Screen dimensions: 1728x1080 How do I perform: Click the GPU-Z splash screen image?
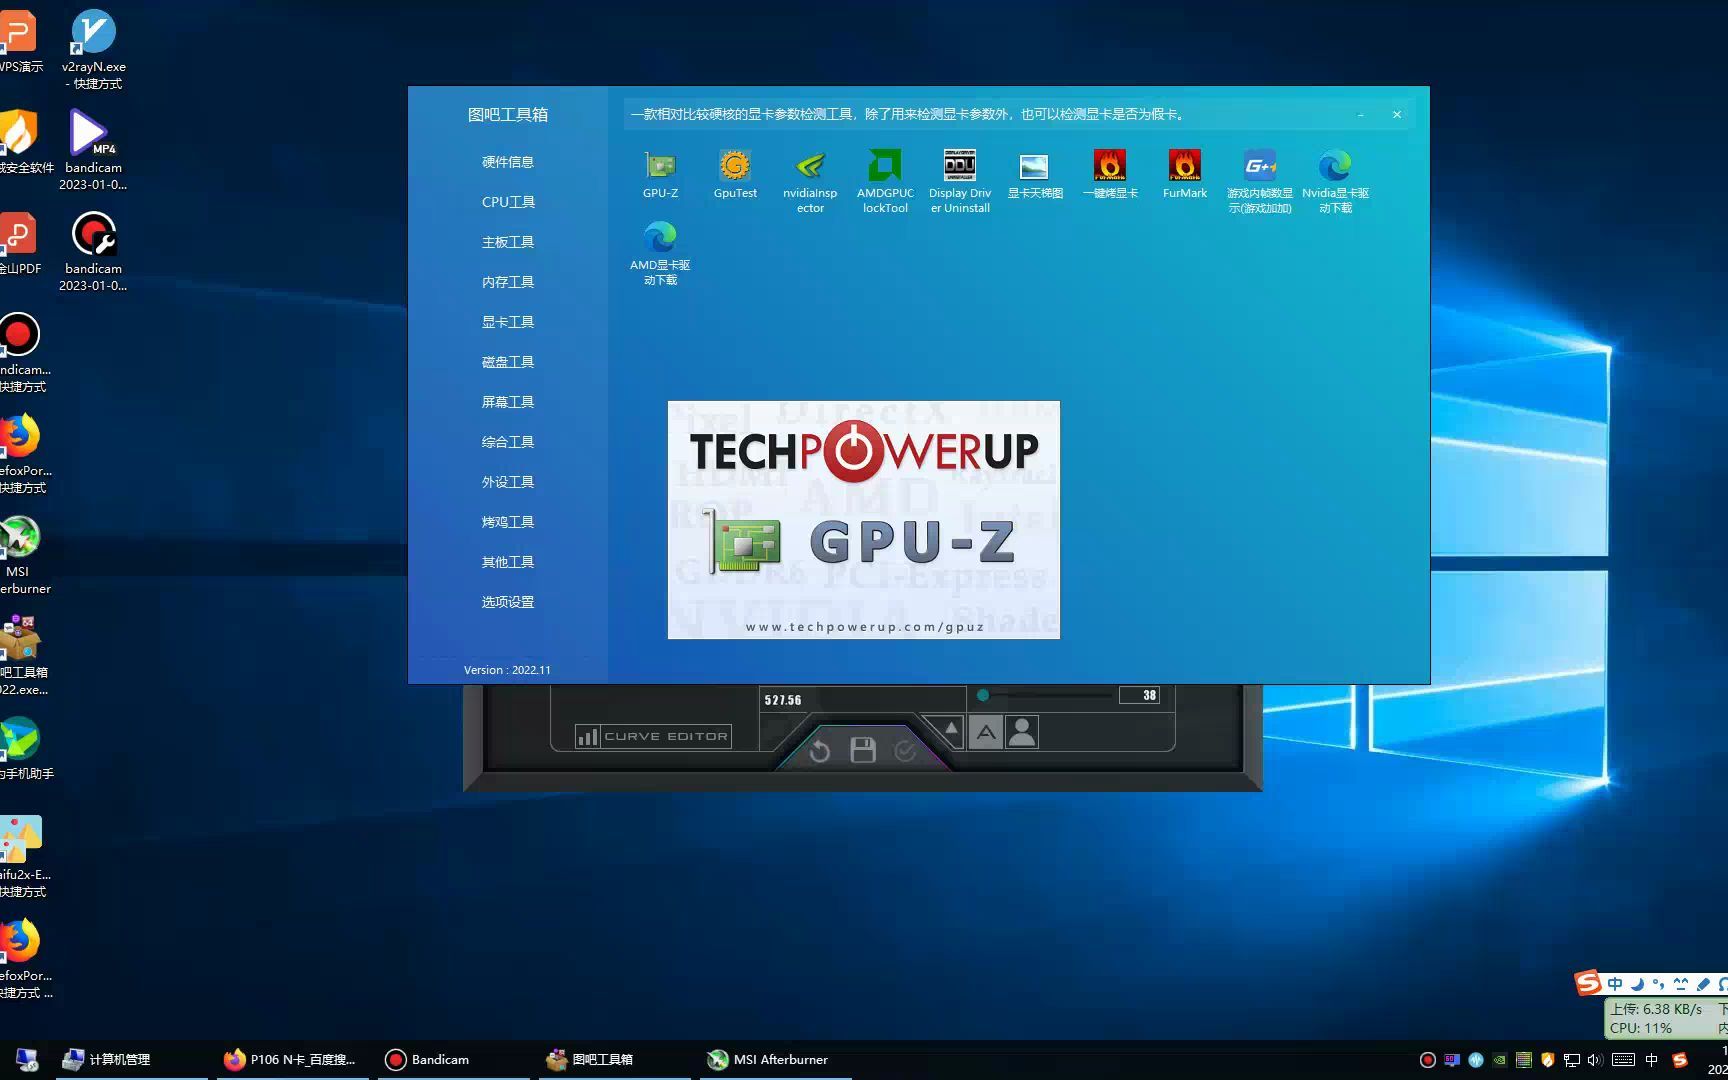click(x=864, y=520)
